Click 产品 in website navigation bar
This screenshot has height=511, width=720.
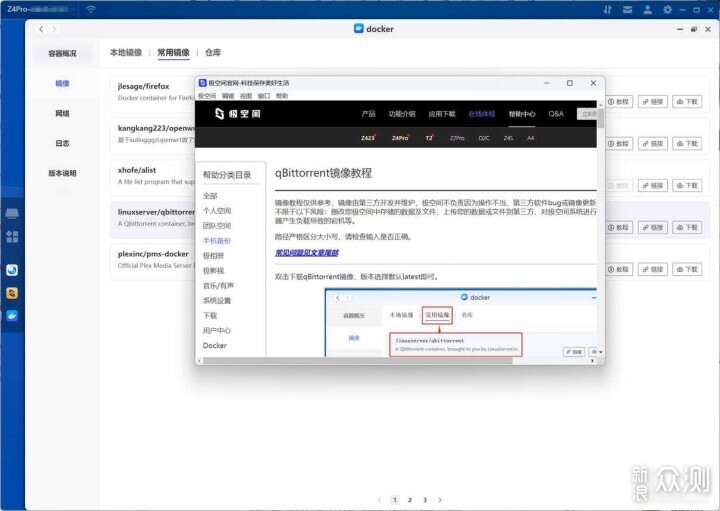(368, 114)
